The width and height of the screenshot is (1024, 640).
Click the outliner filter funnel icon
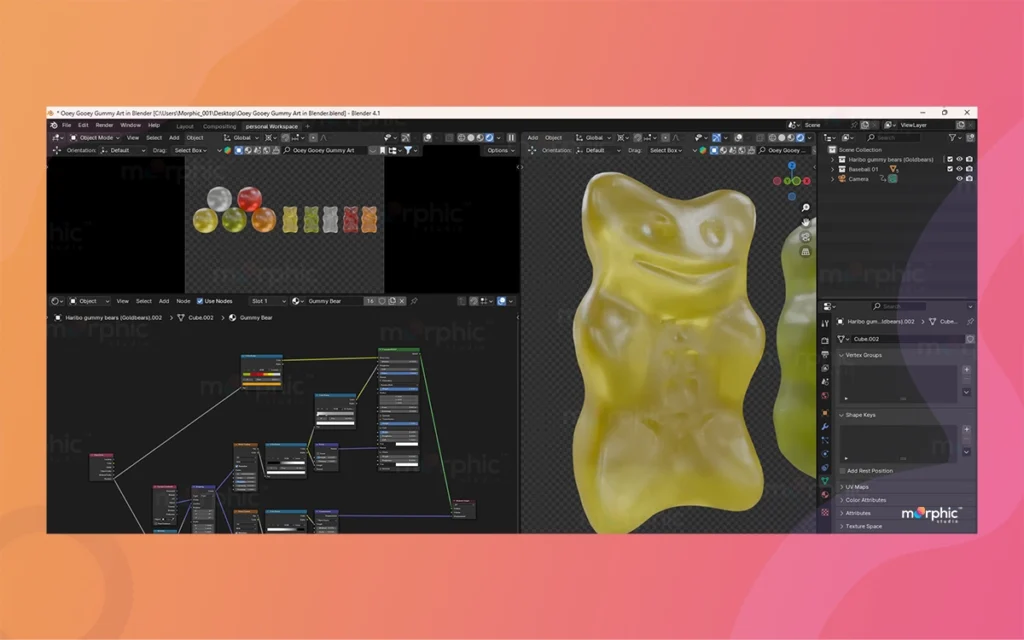[x=953, y=137]
